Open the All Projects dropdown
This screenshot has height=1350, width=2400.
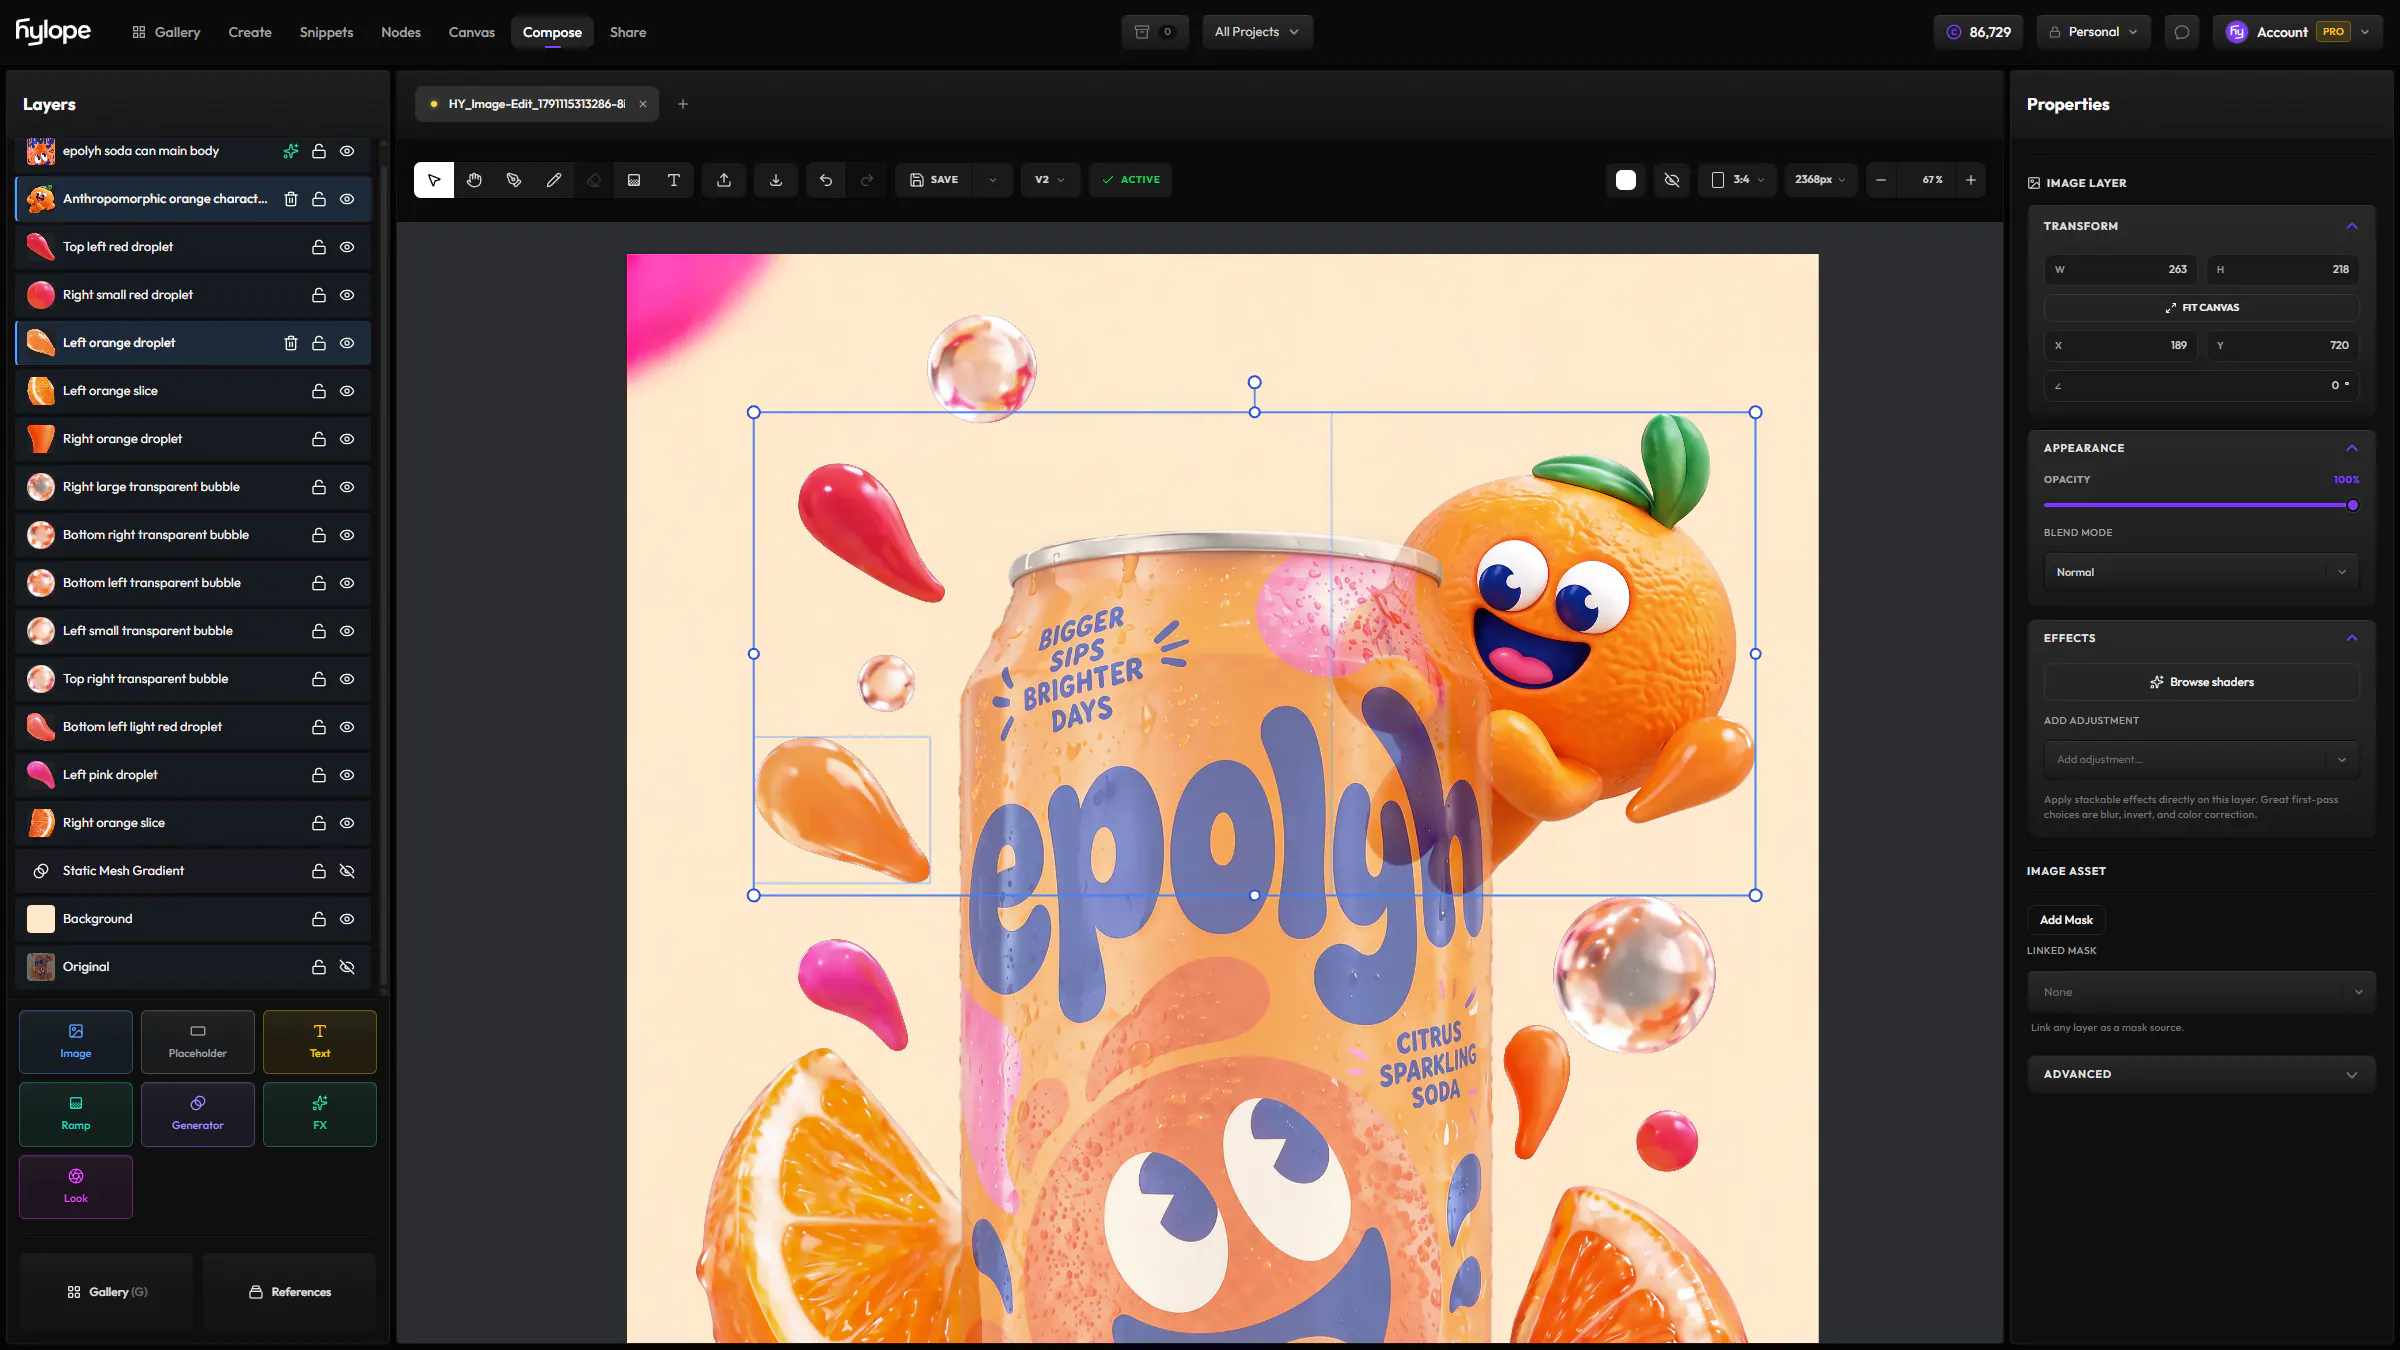click(x=1257, y=32)
